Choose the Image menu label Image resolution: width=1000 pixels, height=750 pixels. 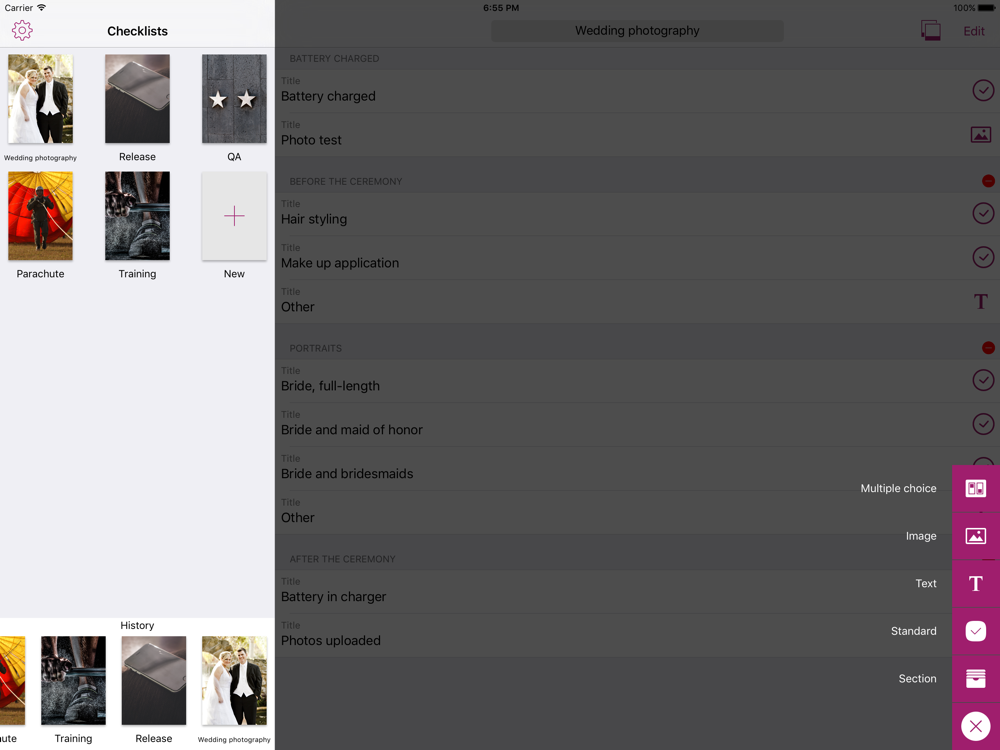click(921, 536)
